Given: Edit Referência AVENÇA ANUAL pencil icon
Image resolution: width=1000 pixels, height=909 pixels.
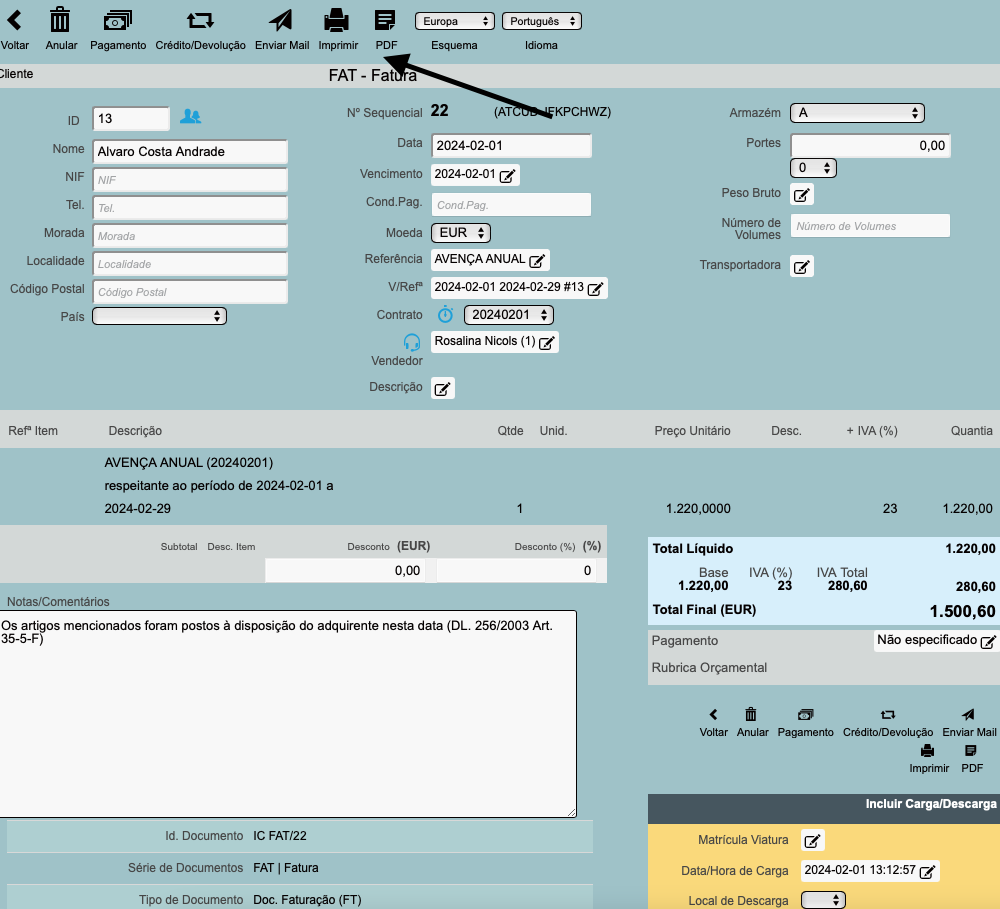Looking at the screenshot, I should tap(537, 261).
